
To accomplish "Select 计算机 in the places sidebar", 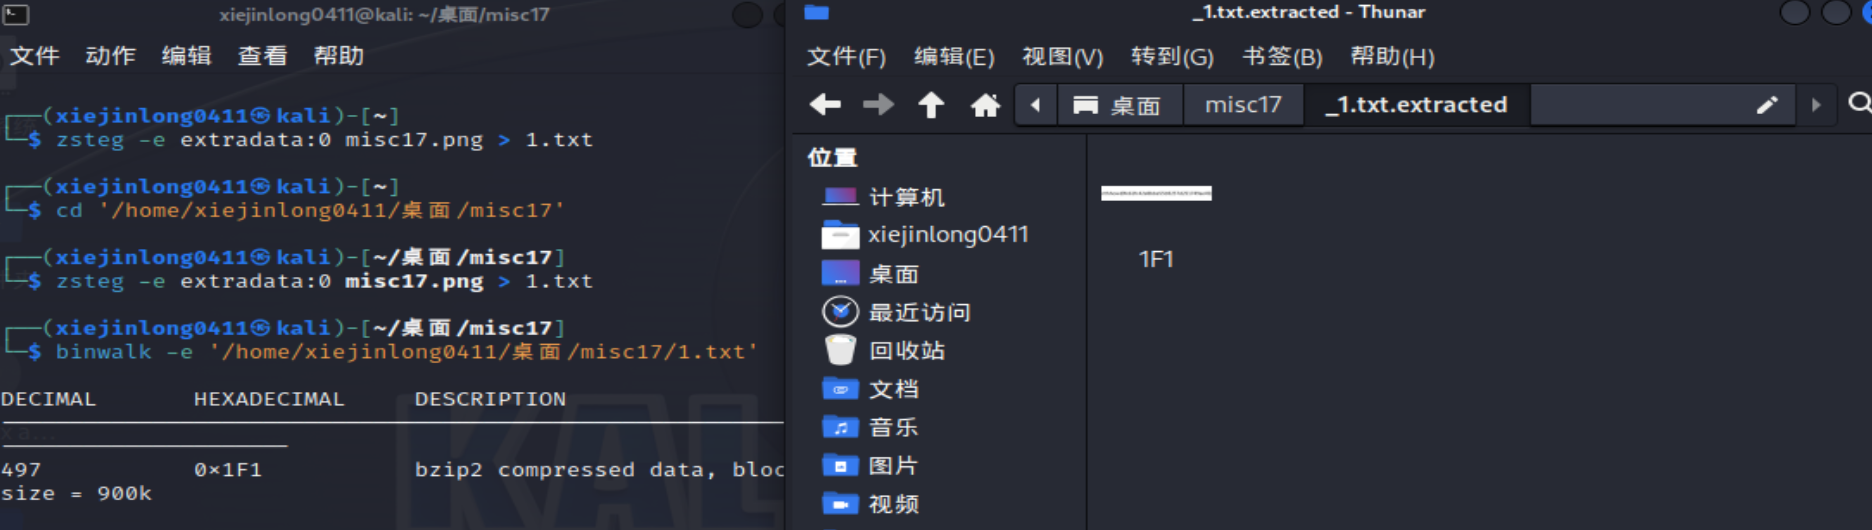I will pos(905,197).
